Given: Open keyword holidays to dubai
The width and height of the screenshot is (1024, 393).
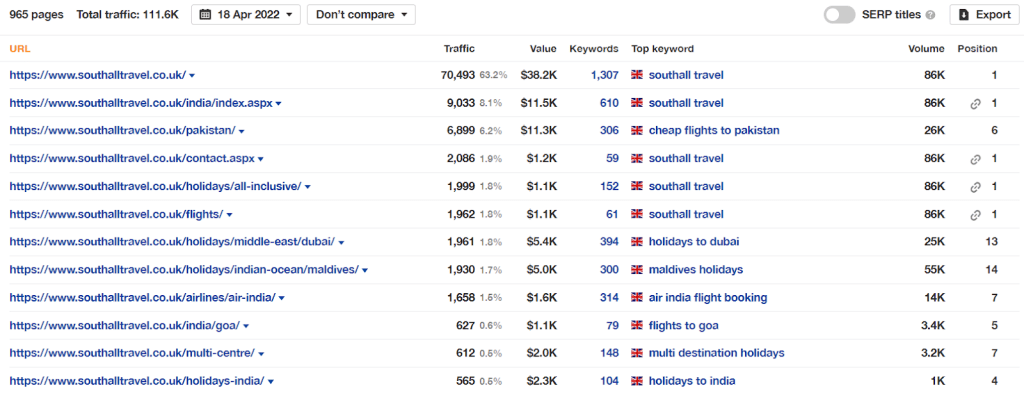Looking at the screenshot, I should 694,242.
